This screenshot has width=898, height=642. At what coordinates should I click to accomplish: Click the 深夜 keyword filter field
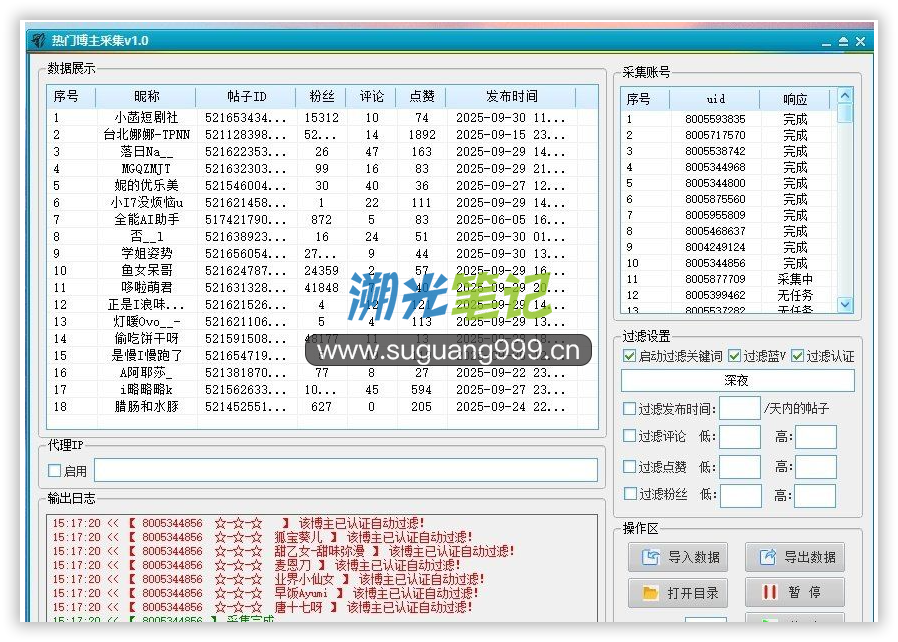pos(737,381)
